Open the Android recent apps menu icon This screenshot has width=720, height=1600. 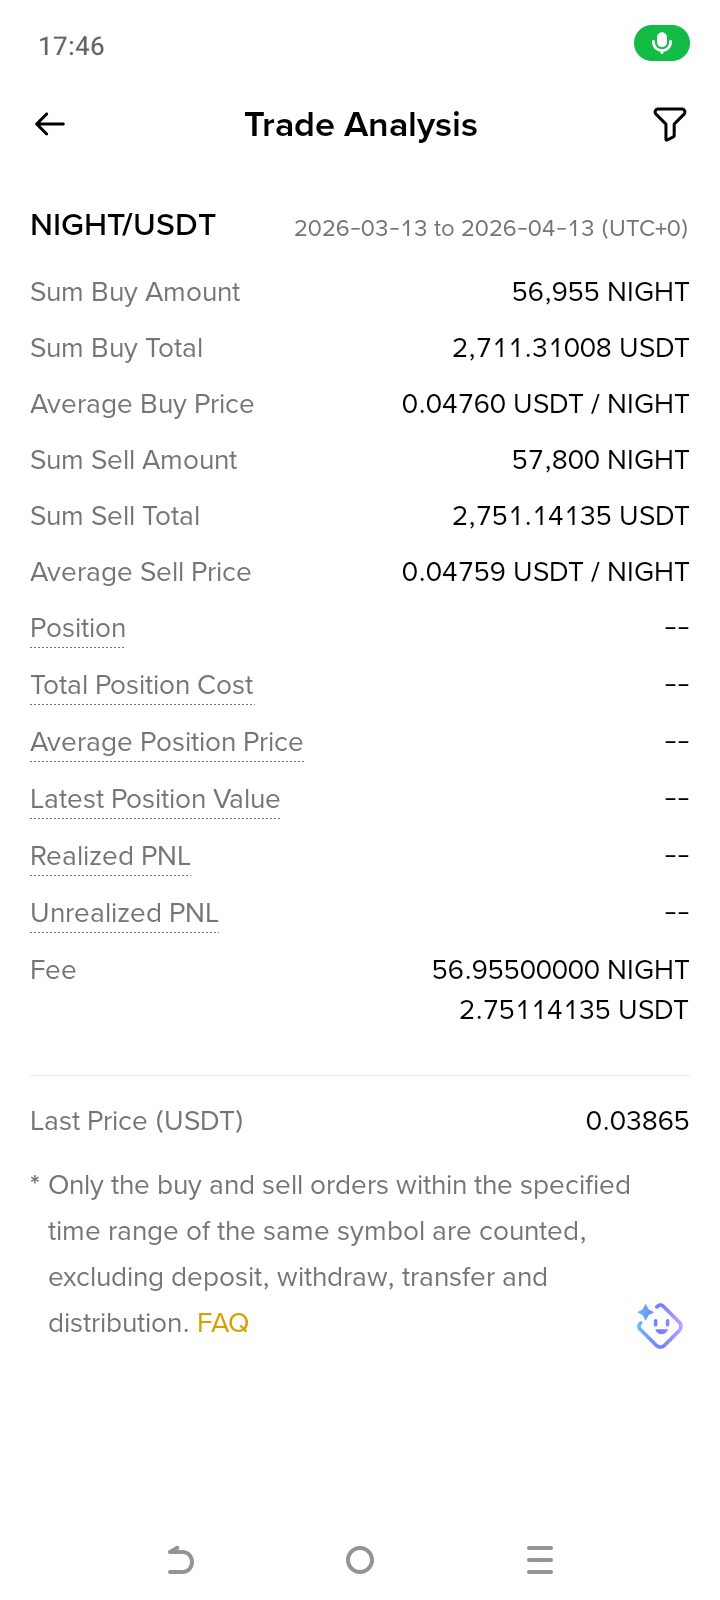point(540,1560)
